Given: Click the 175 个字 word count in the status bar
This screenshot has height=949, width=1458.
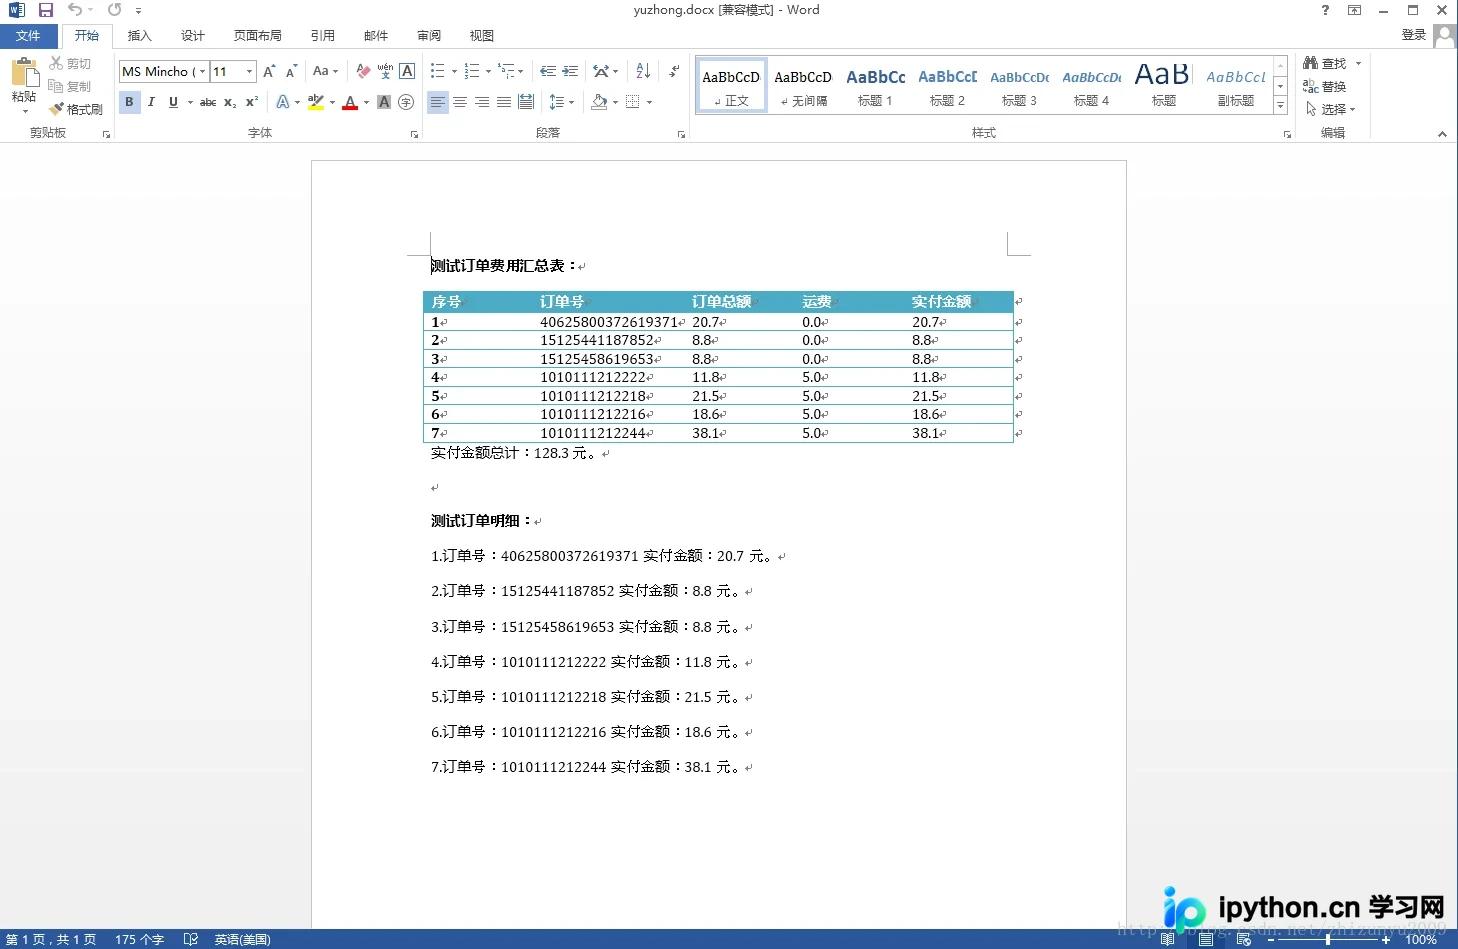Looking at the screenshot, I should (139, 940).
